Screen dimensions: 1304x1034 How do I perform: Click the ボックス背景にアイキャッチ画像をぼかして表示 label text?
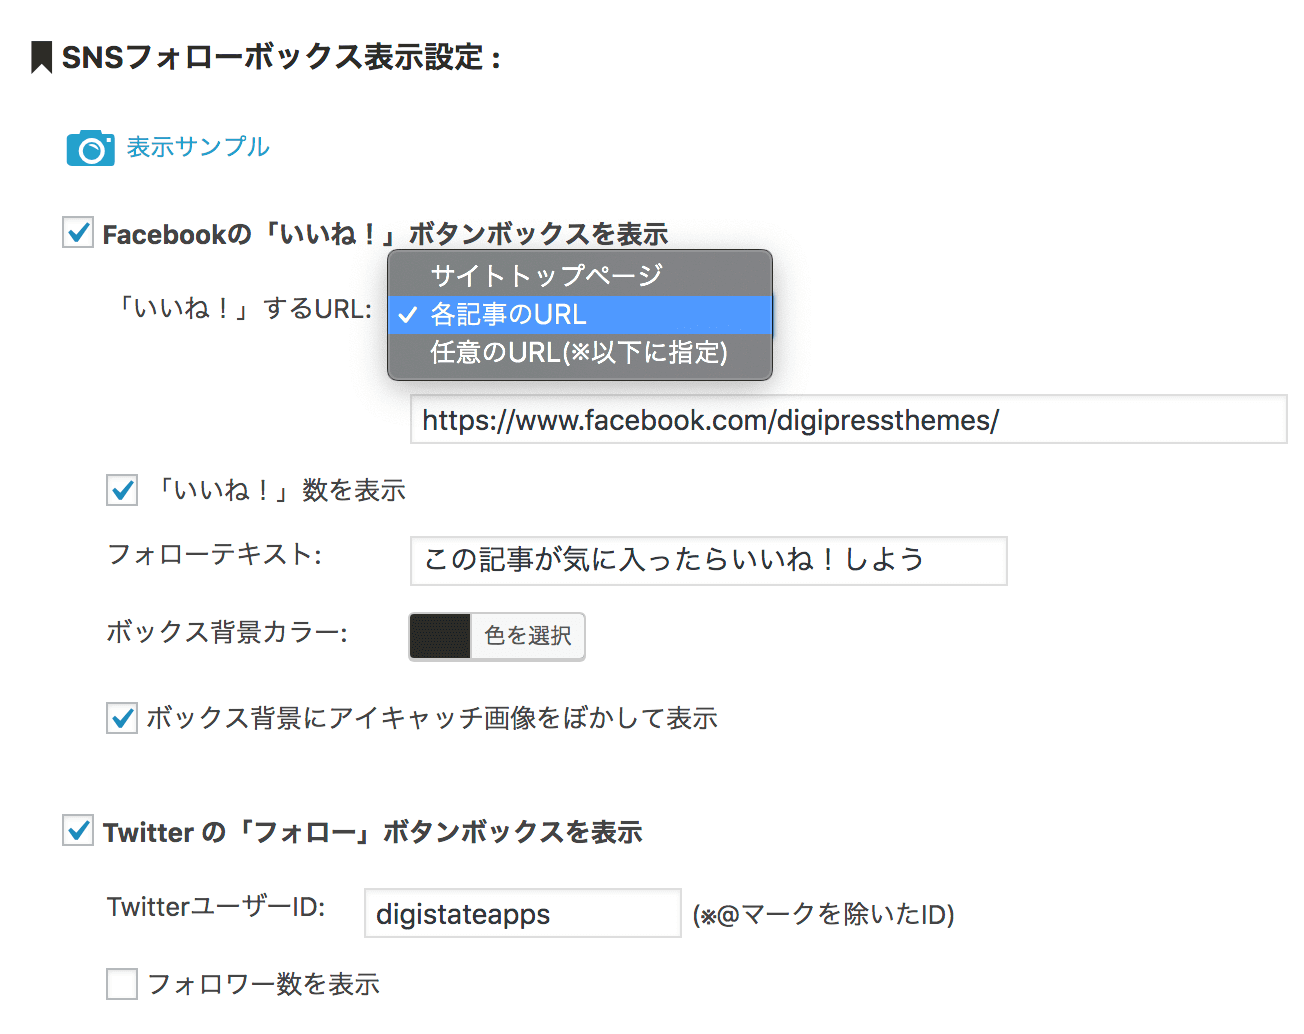[432, 718]
